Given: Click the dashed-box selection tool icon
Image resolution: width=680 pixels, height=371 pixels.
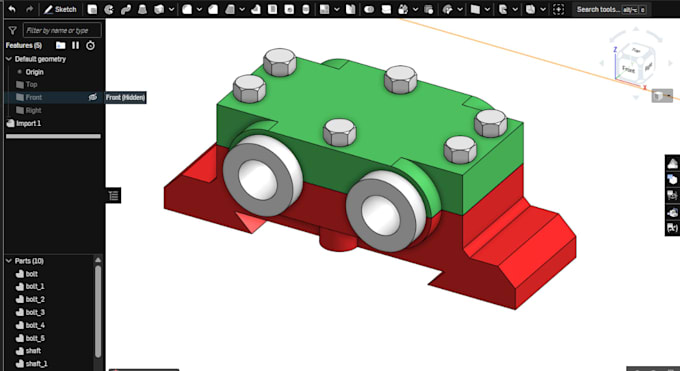Looking at the screenshot, I should point(559,9).
